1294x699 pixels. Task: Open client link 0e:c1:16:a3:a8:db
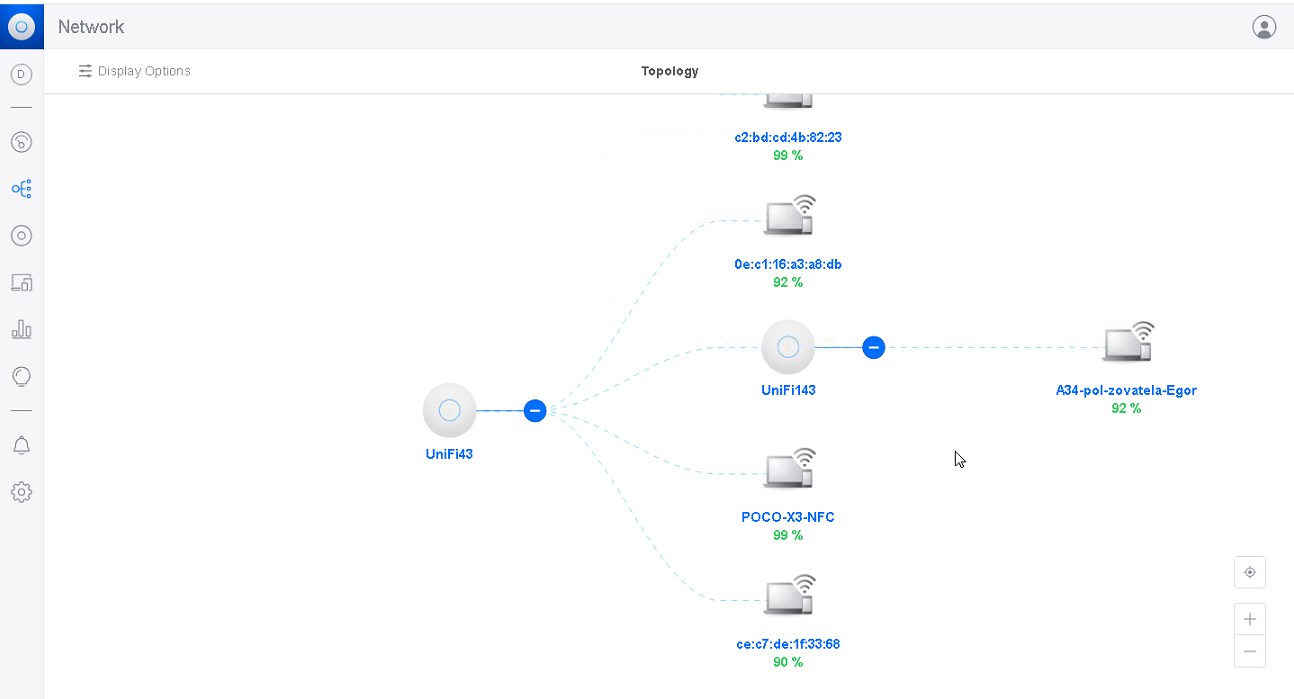pyautogui.click(x=788, y=264)
